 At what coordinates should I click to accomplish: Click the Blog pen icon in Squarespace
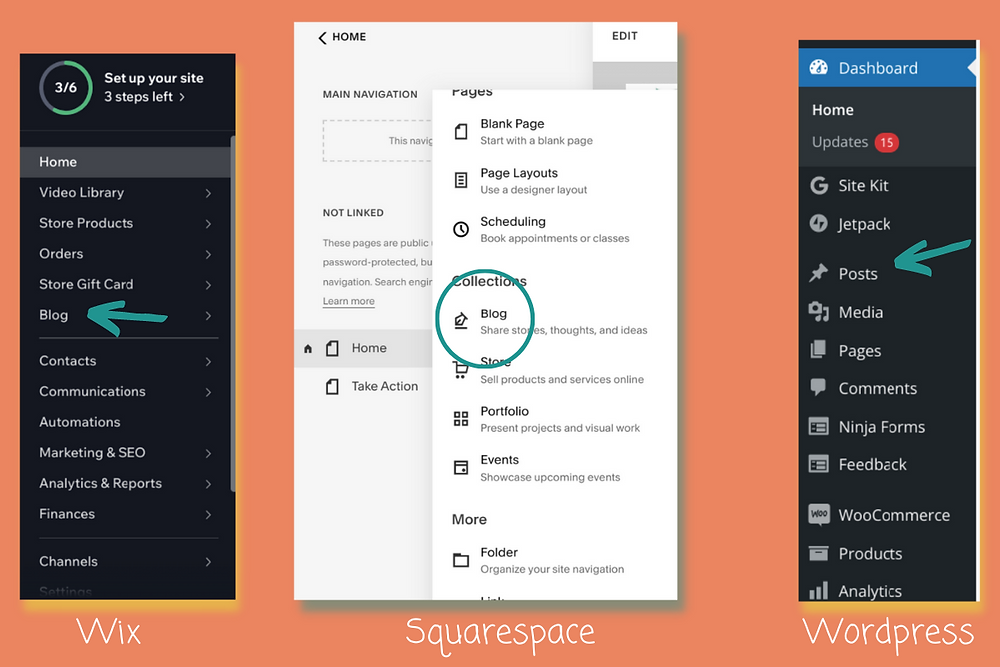tap(460, 321)
